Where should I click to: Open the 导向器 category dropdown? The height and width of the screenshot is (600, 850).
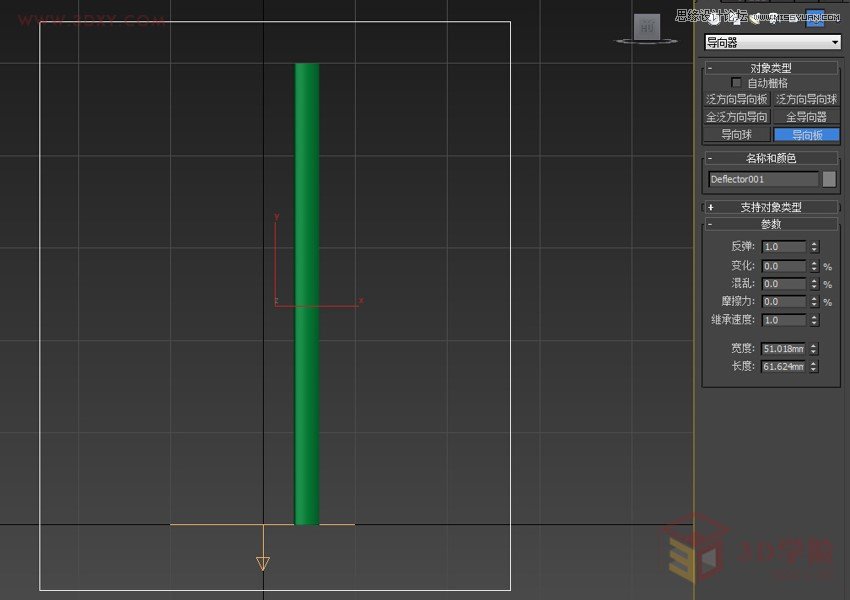[836, 42]
